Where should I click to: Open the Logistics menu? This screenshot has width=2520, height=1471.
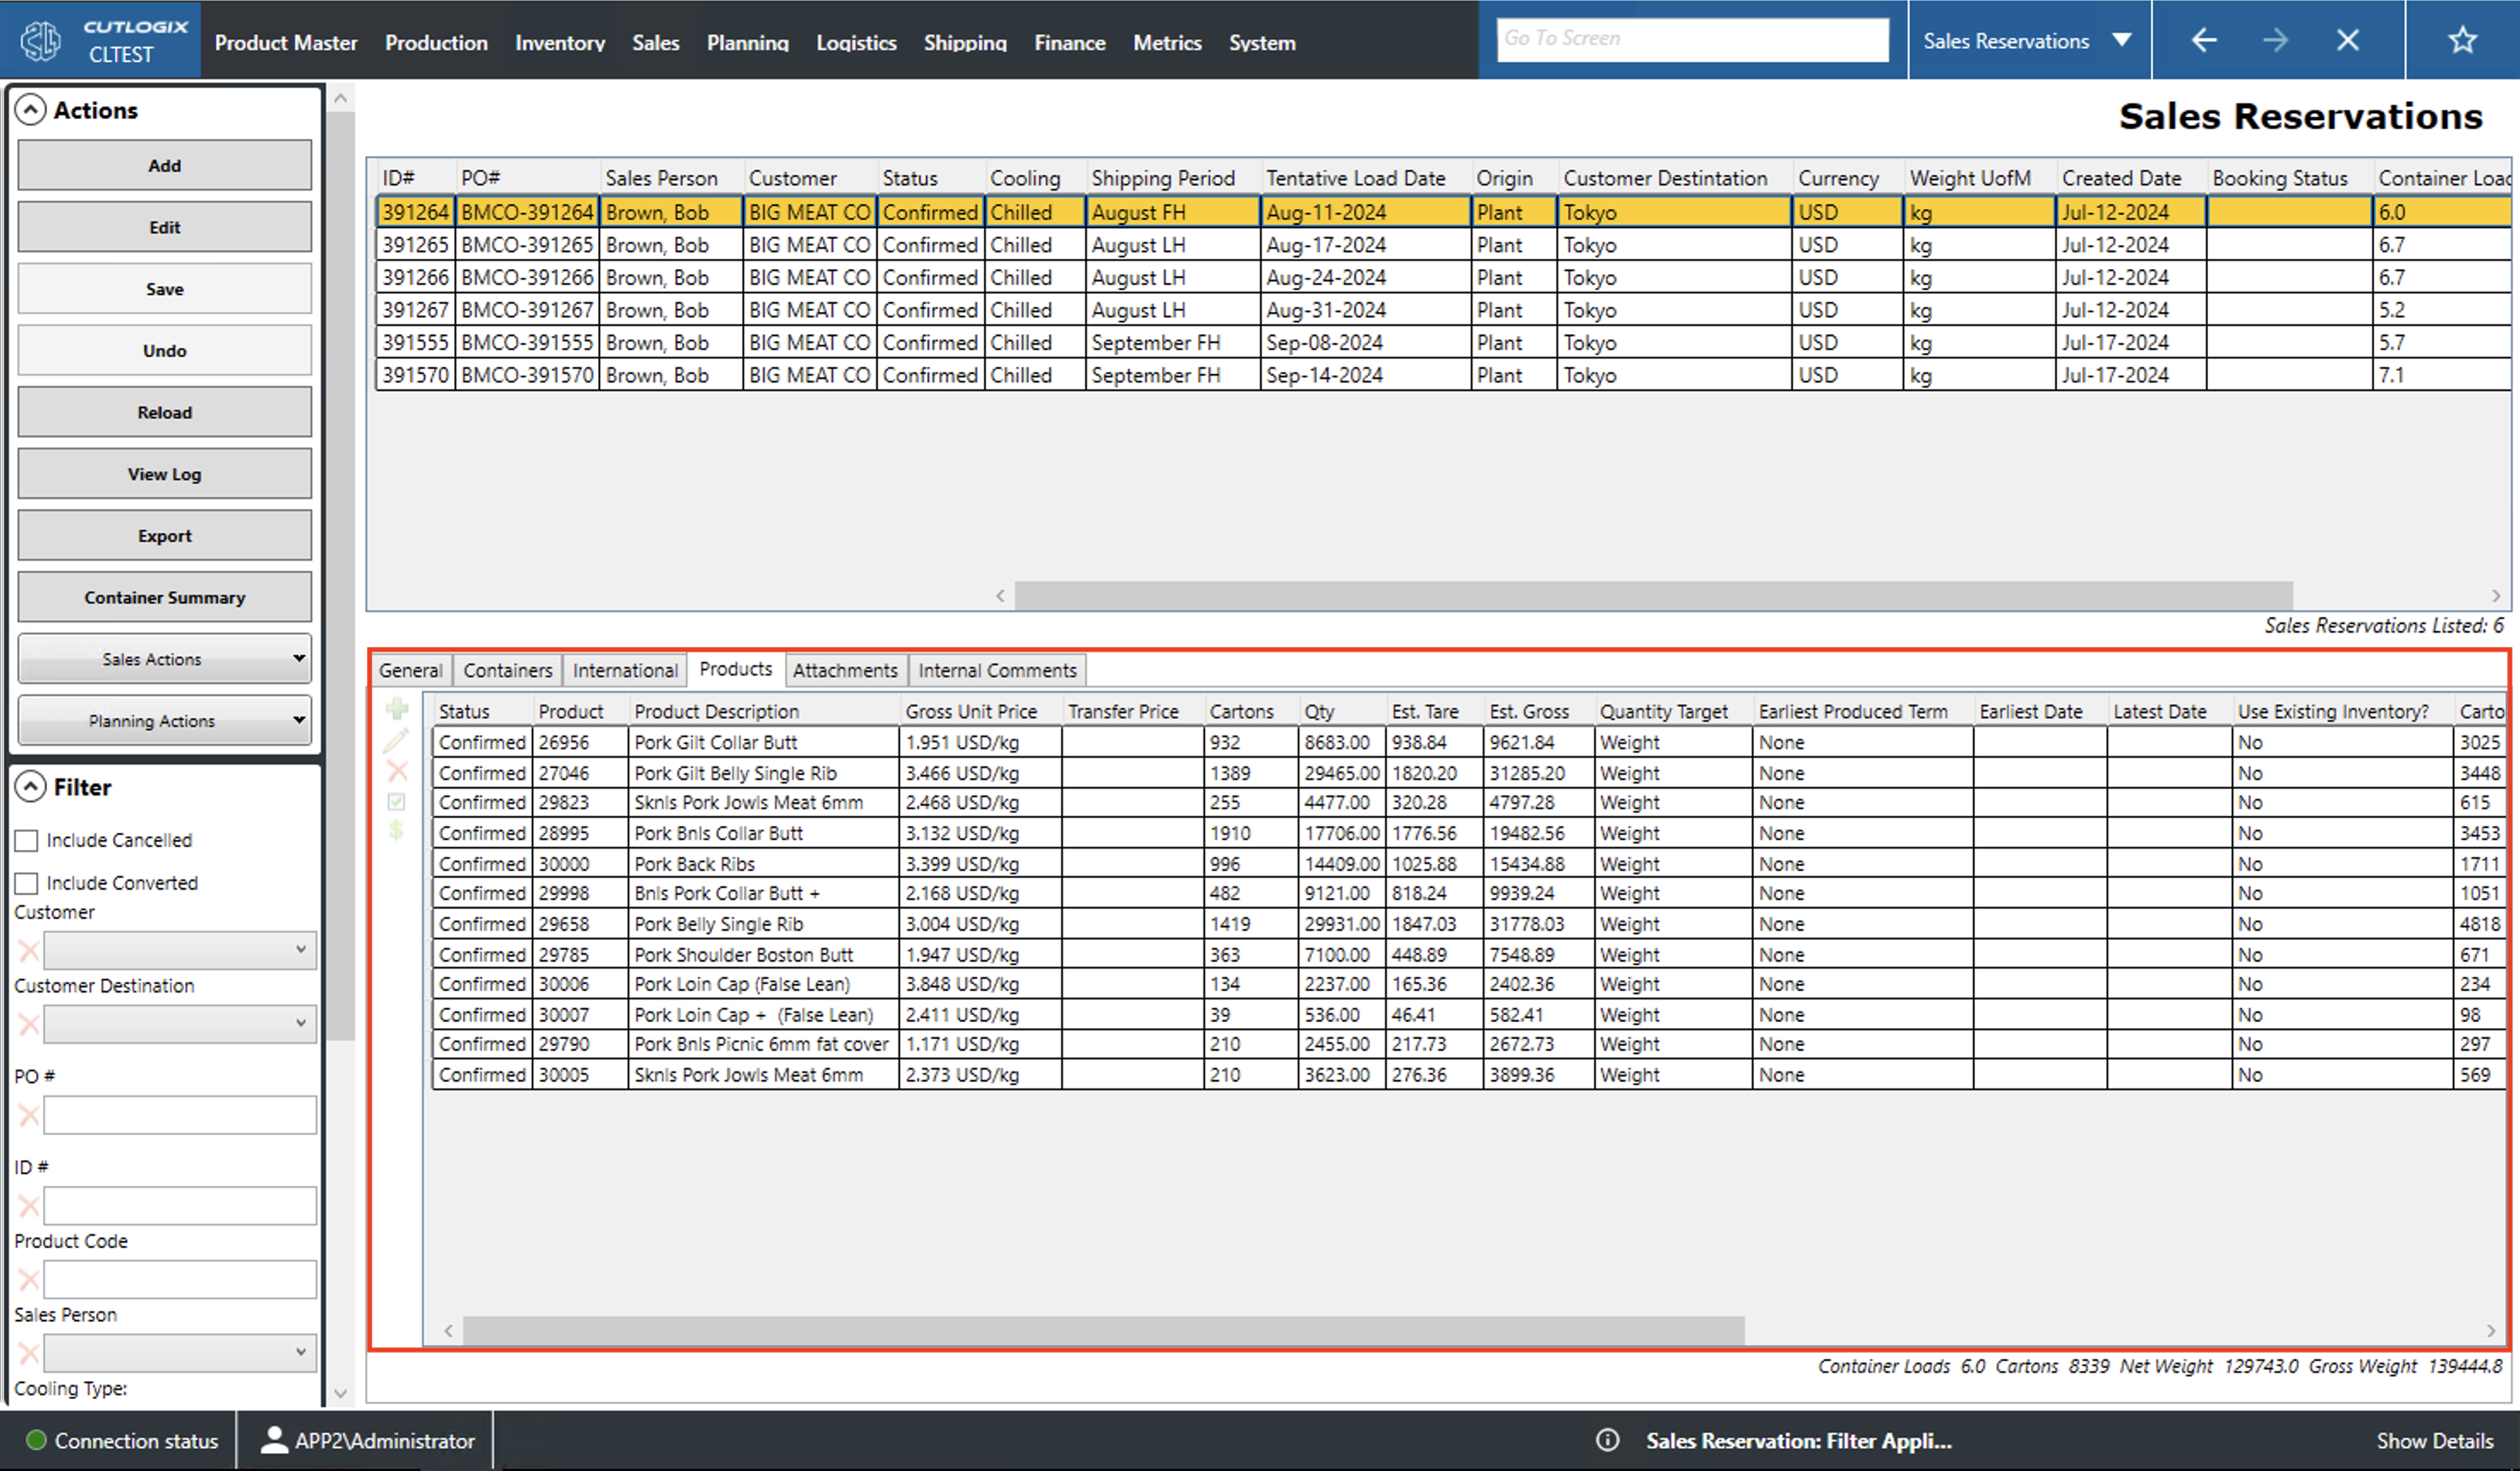point(856,42)
